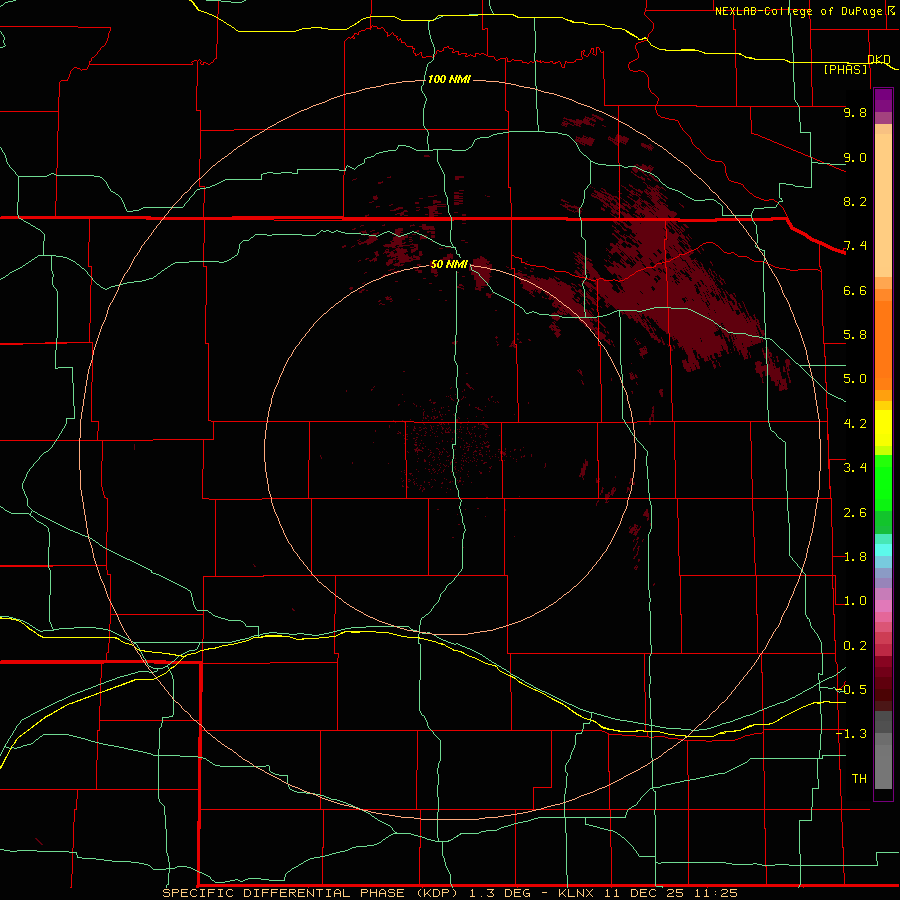Click the SPECIFIC DIFFERENTIAL PHASE caption text

click(284, 893)
